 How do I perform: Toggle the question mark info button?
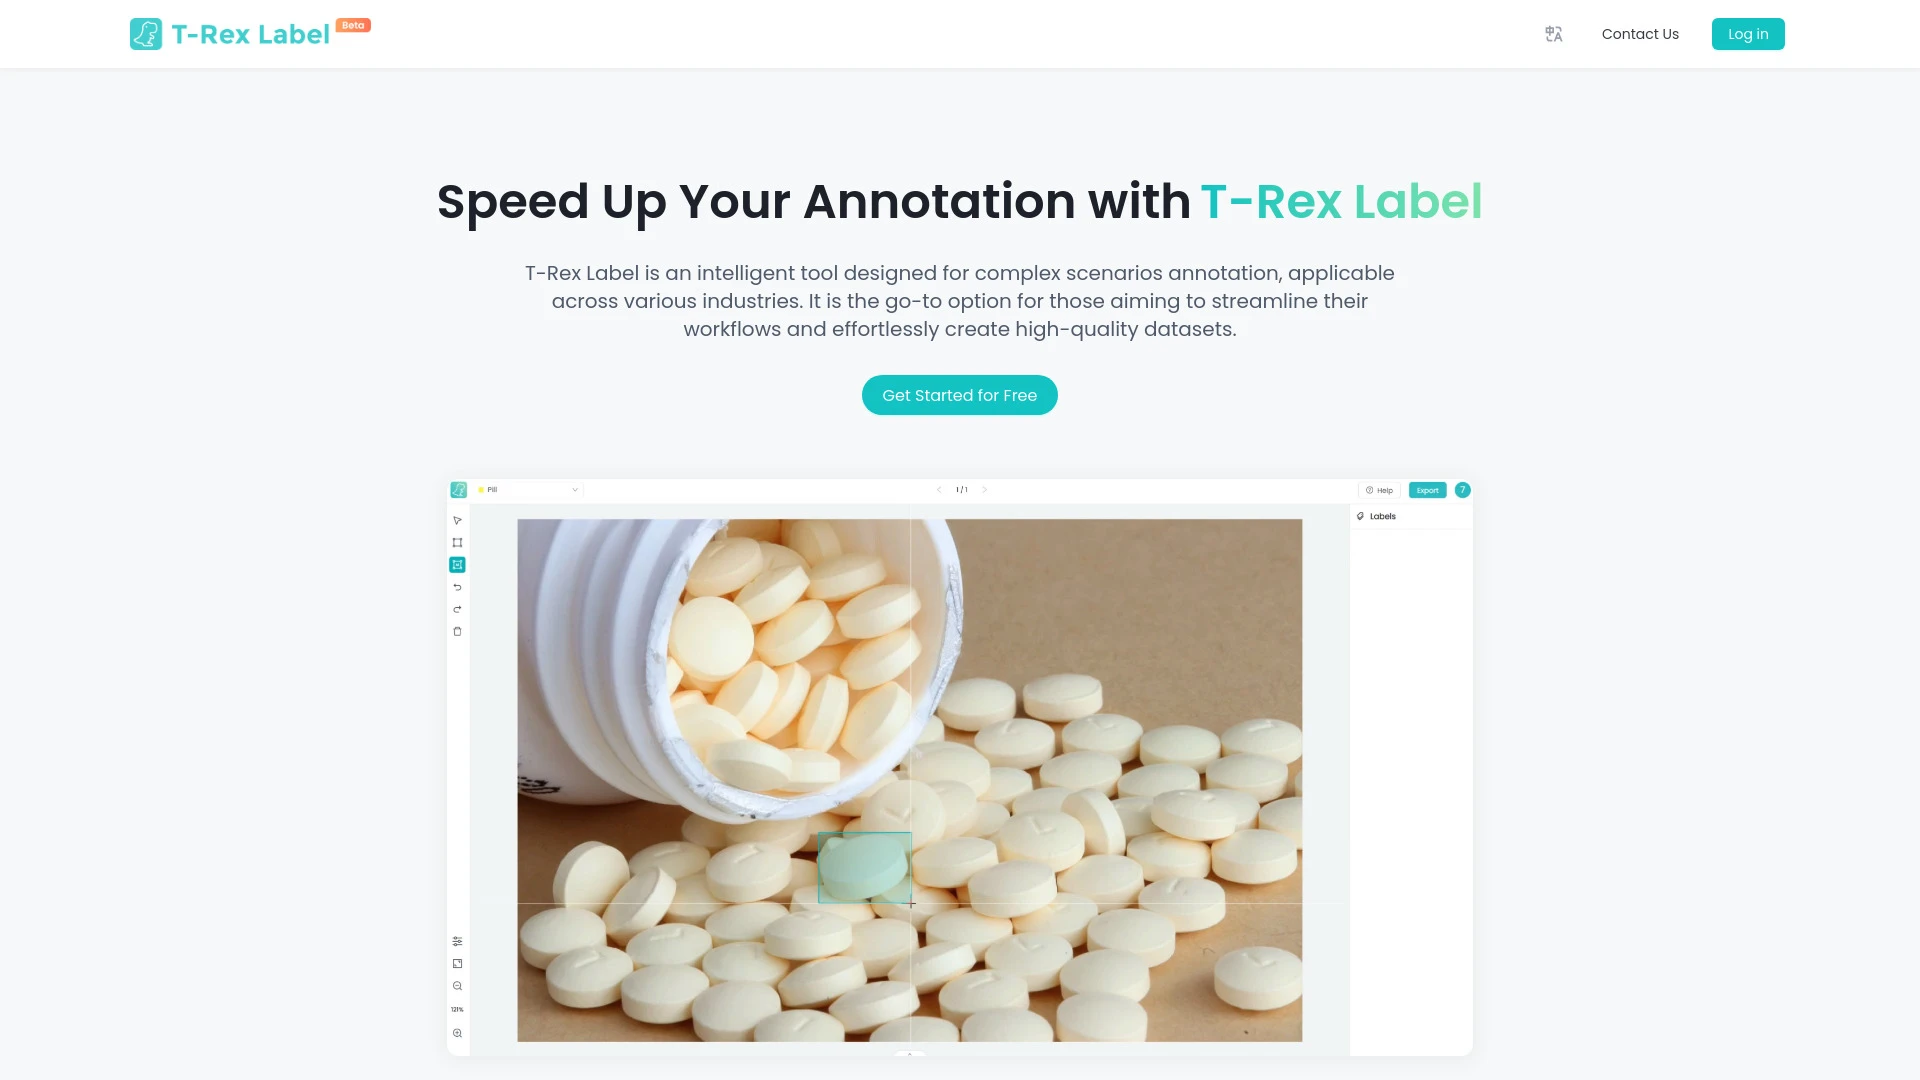coord(1461,489)
